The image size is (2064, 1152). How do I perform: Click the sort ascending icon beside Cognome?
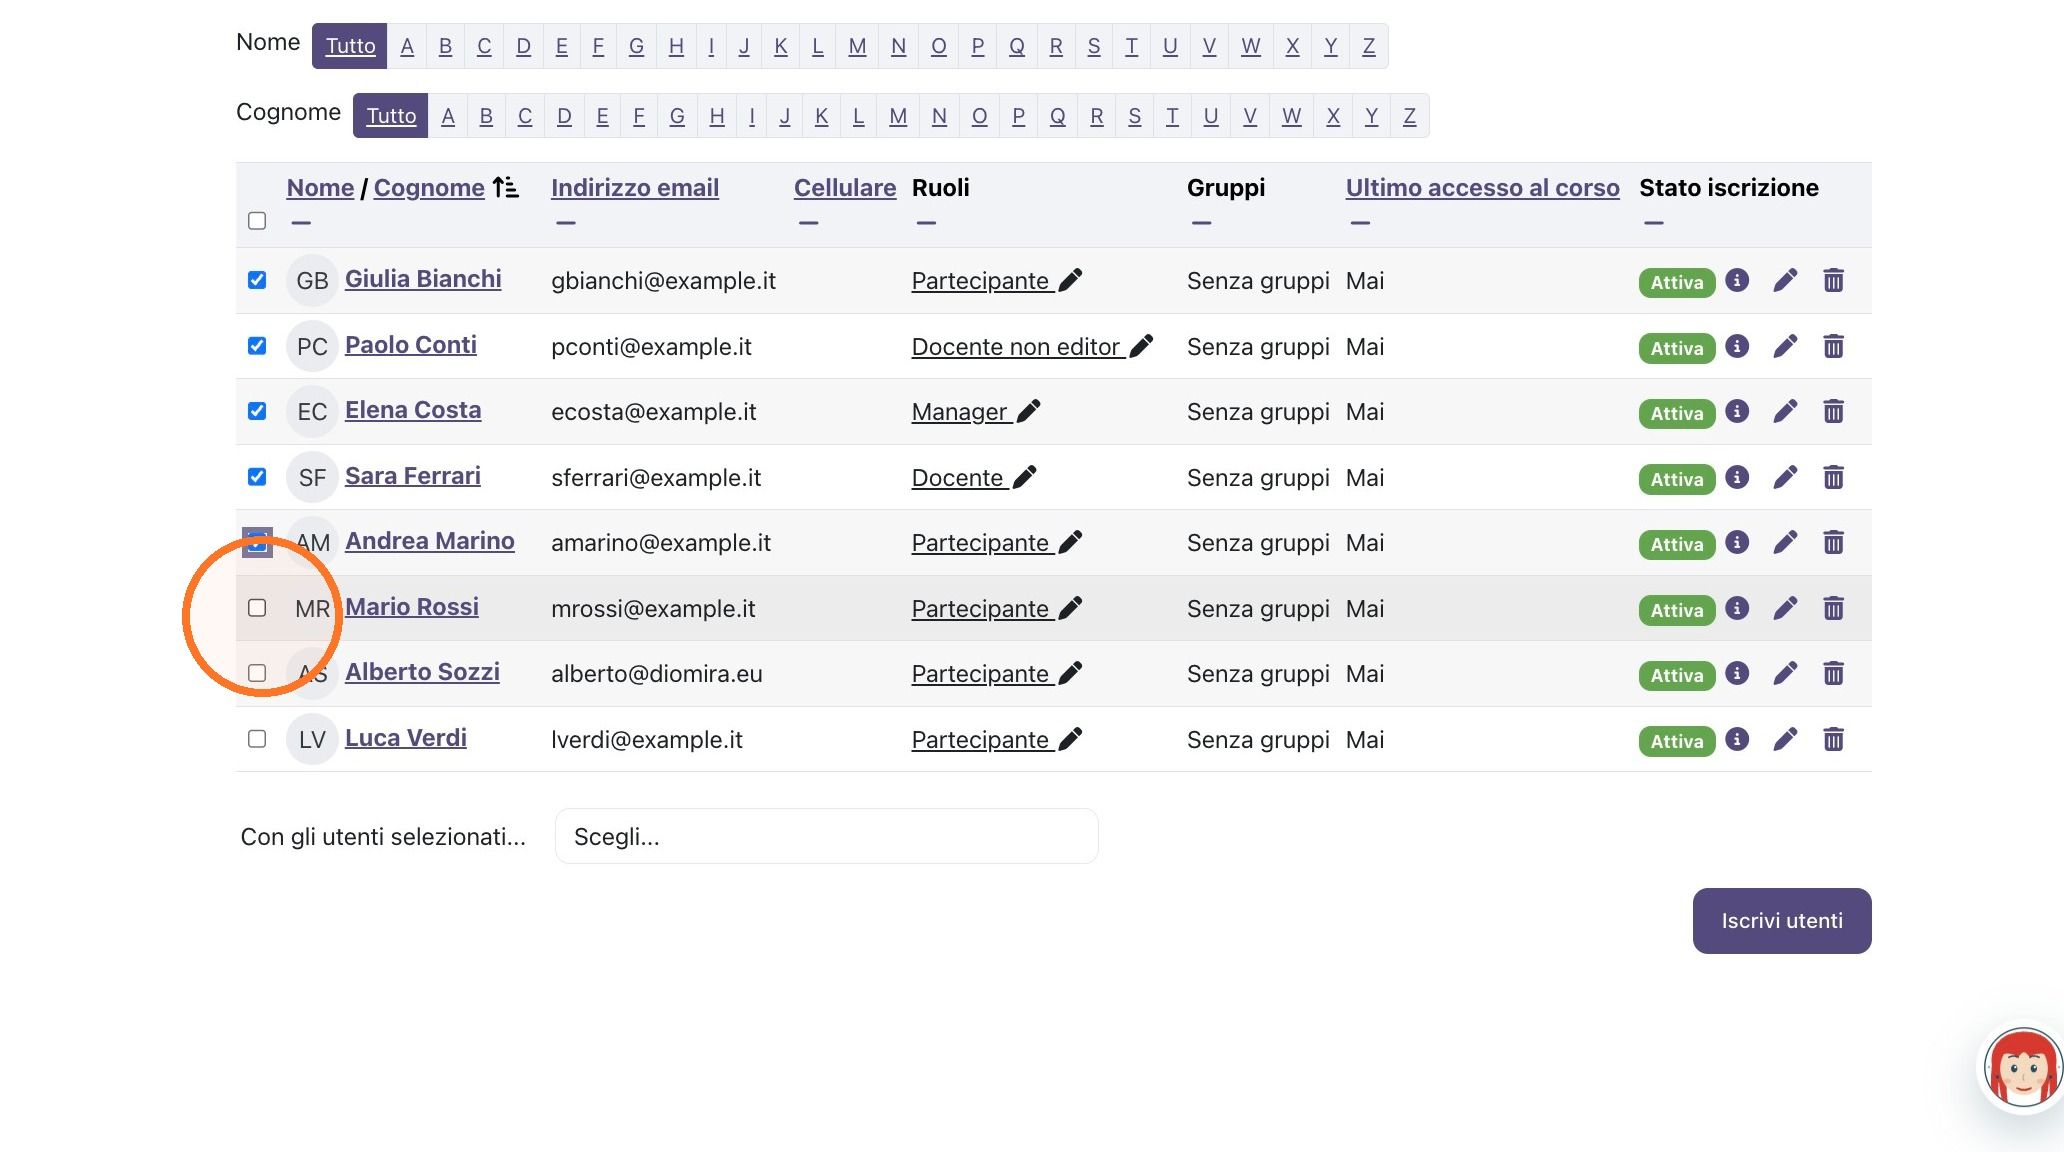pos(505,187)
